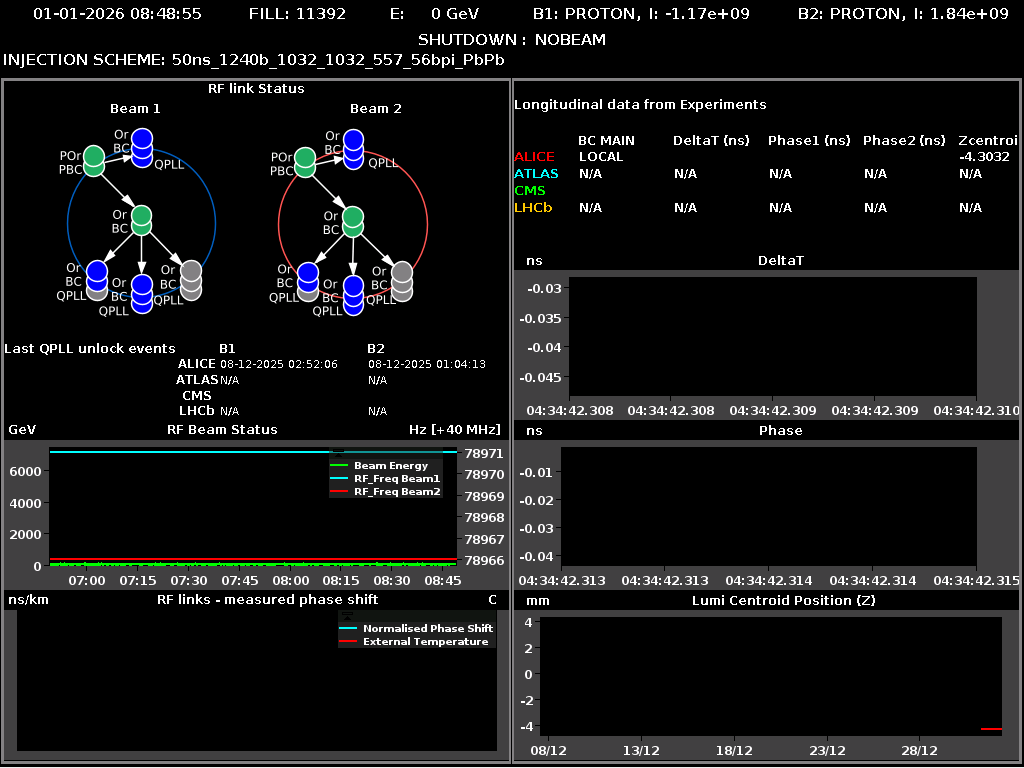Click the red ALICE experiment label
The width and height of the screenshot is (1024, 768).
(534, 157)
